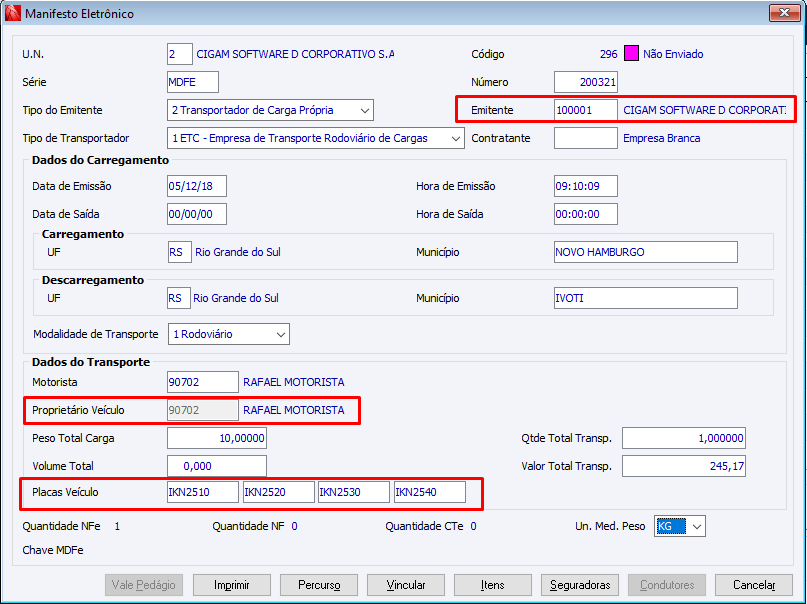Click Município field NOVO HAMBURGO
Screen dimensions: 807x604
pos(645,252)
